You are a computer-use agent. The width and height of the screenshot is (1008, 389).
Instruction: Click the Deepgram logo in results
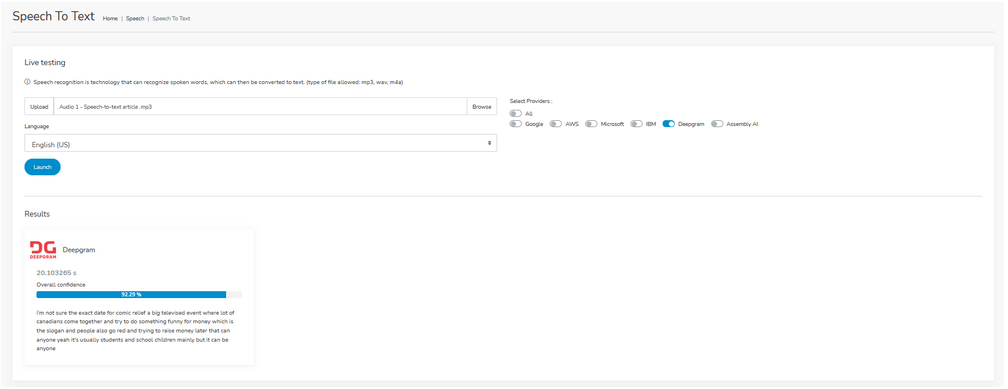click(x=43, y=249)
